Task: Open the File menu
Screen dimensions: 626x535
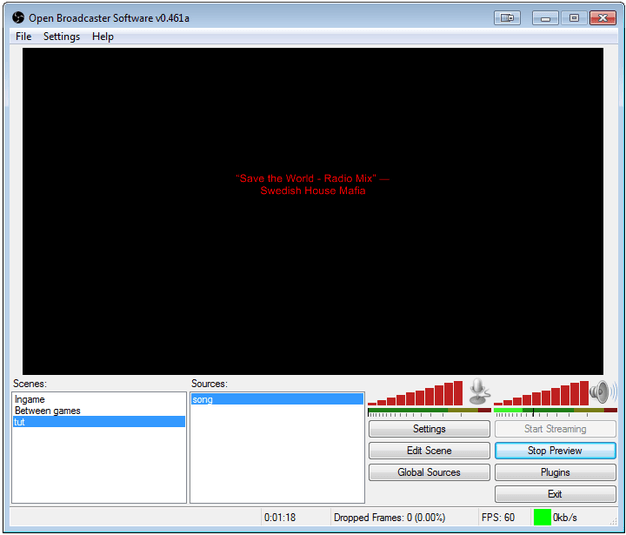Action: [x=23, y=36]
